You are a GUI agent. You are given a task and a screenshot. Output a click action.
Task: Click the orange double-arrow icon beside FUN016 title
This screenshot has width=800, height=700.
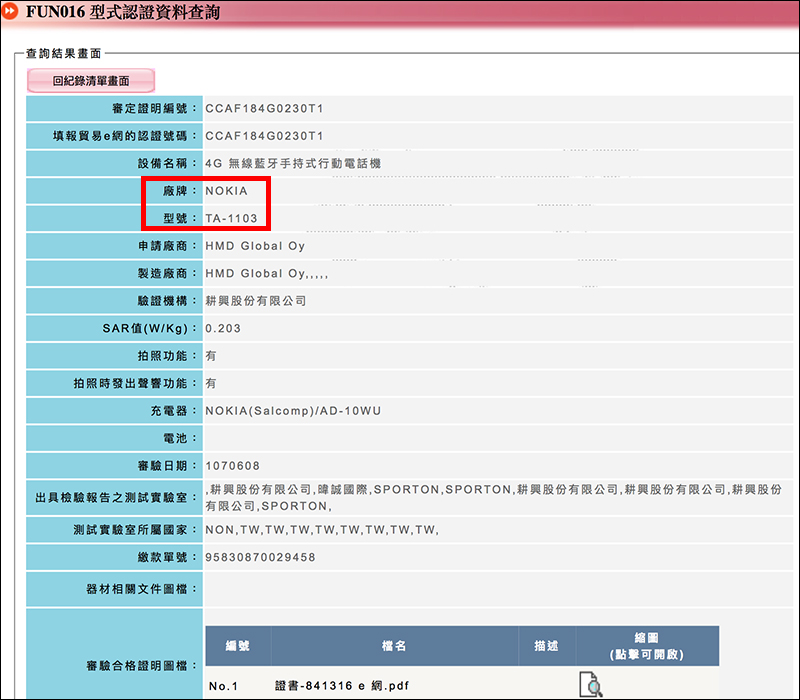tap(10, 11)
